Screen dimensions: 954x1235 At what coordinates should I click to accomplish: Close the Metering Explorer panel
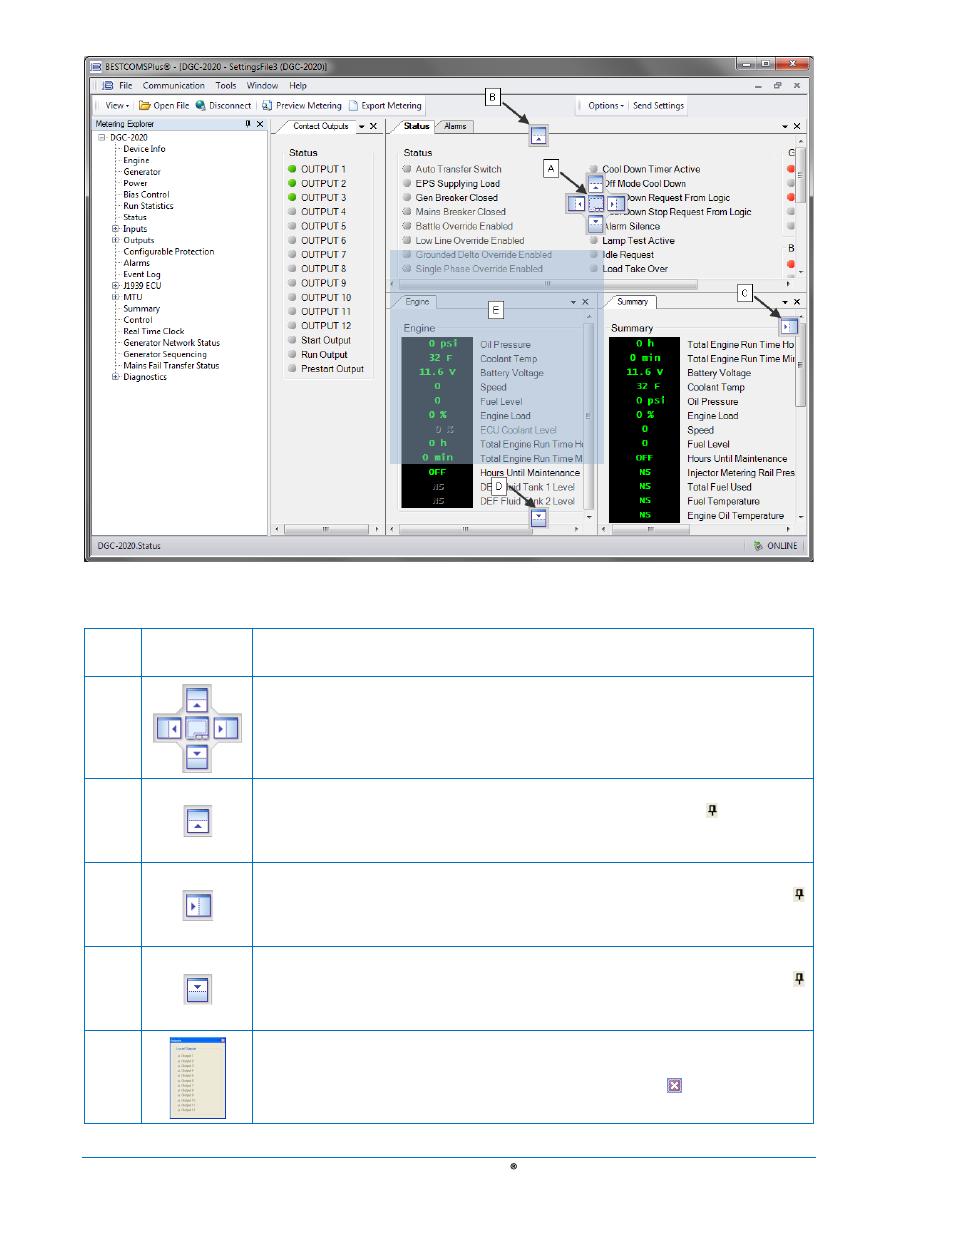click(260, 124)
